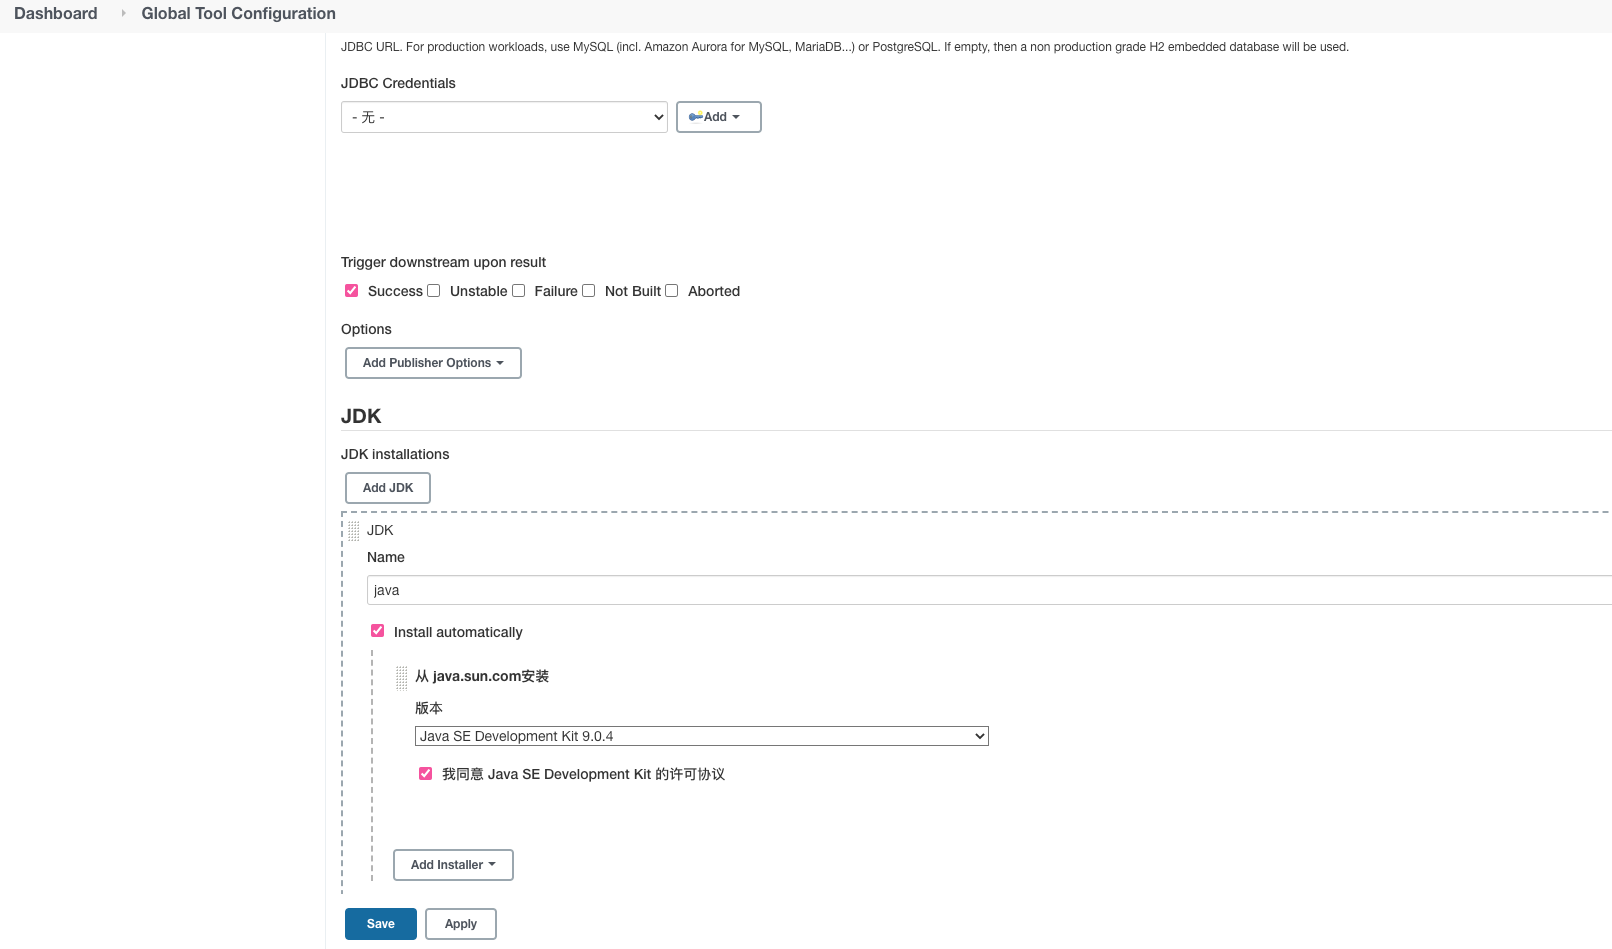Toggle Install automatically checkbox

pos(377,631)
